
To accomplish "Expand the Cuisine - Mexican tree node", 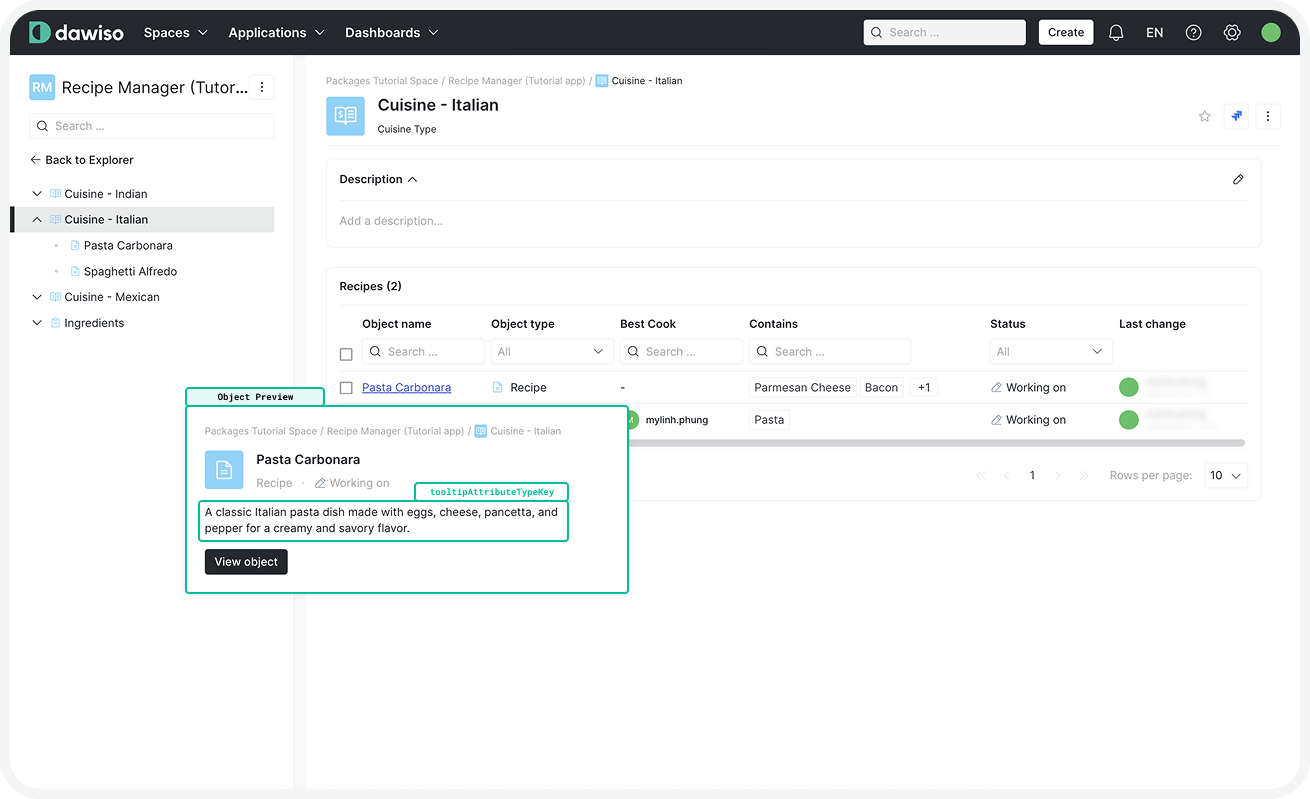I will [37, 297].
